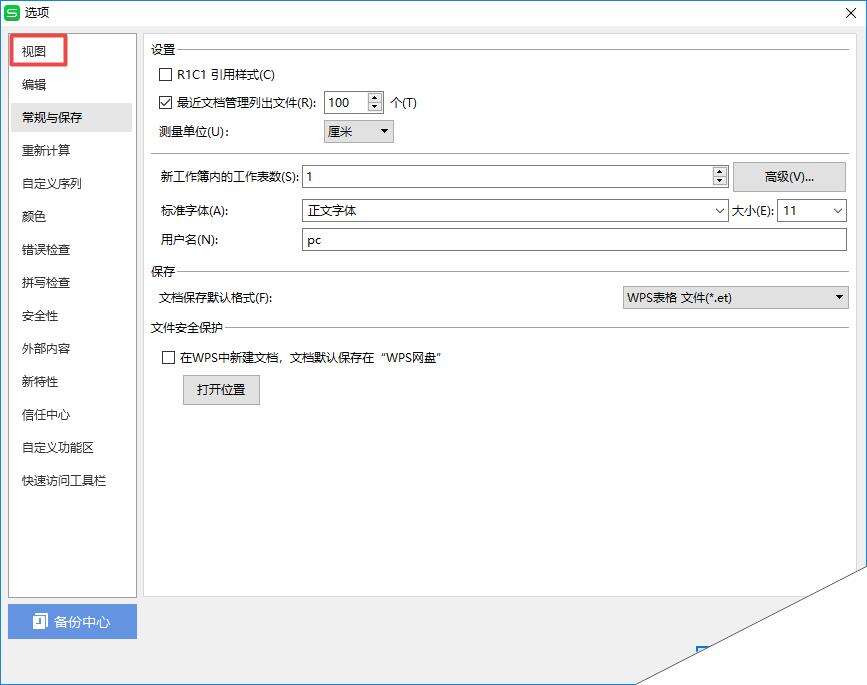Increase recent files count with up arrow
The image size is (867, 685).
pos(375,97)
